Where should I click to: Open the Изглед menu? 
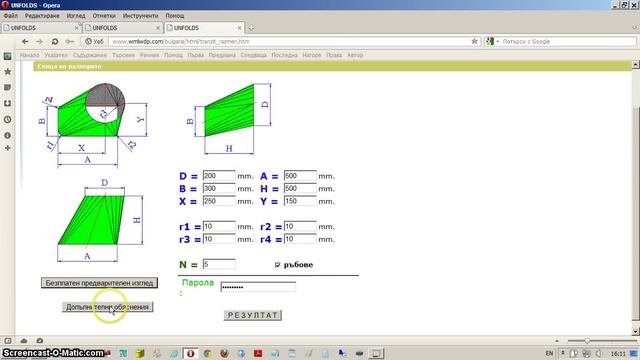(x=76, y=16)
